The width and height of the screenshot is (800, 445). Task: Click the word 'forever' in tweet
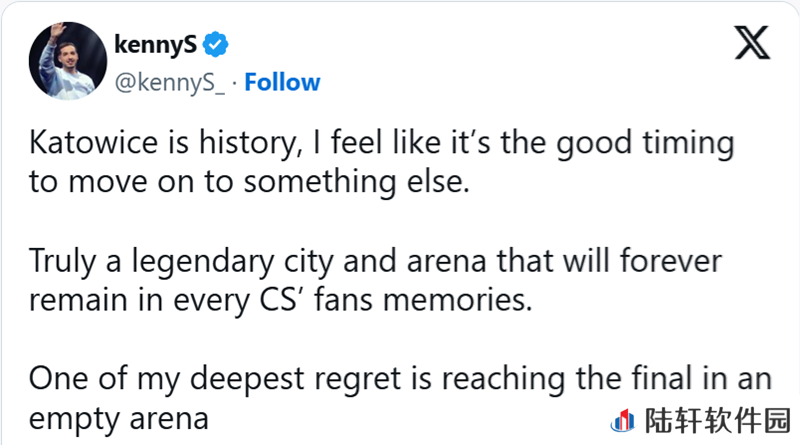point(670,260)
